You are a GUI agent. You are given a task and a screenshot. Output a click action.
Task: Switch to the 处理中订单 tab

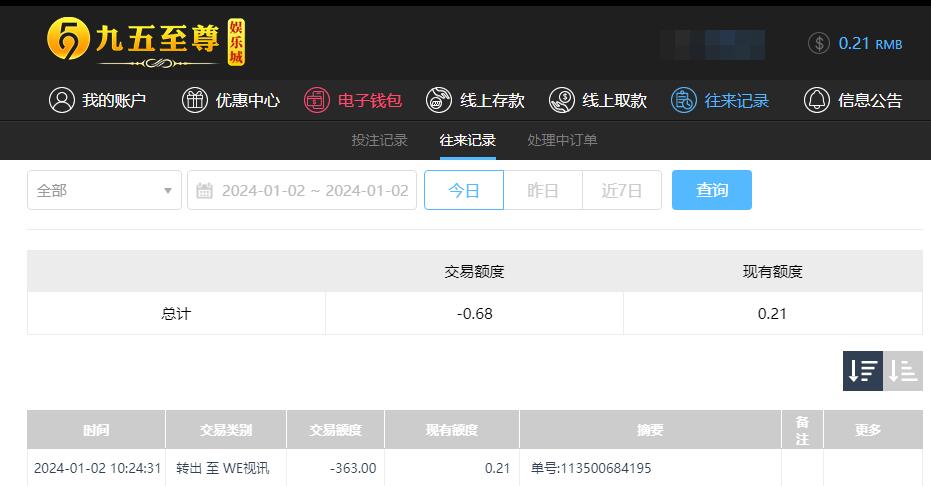562,141
